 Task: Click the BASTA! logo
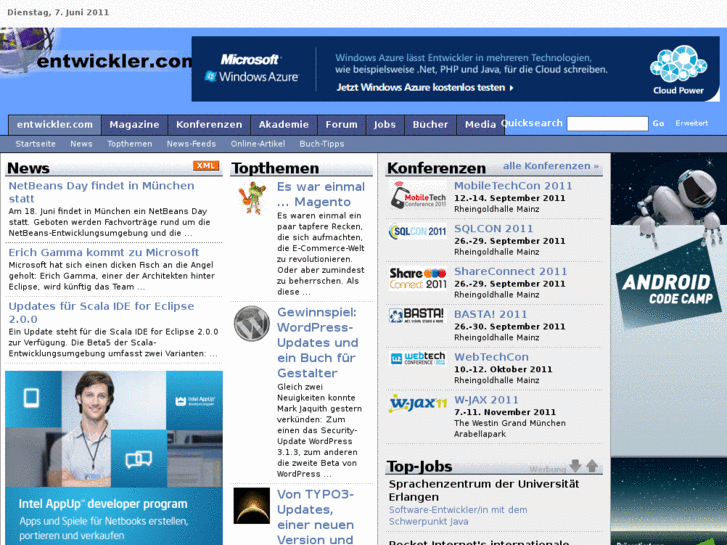pyautogui.click(x=417, y=315)
